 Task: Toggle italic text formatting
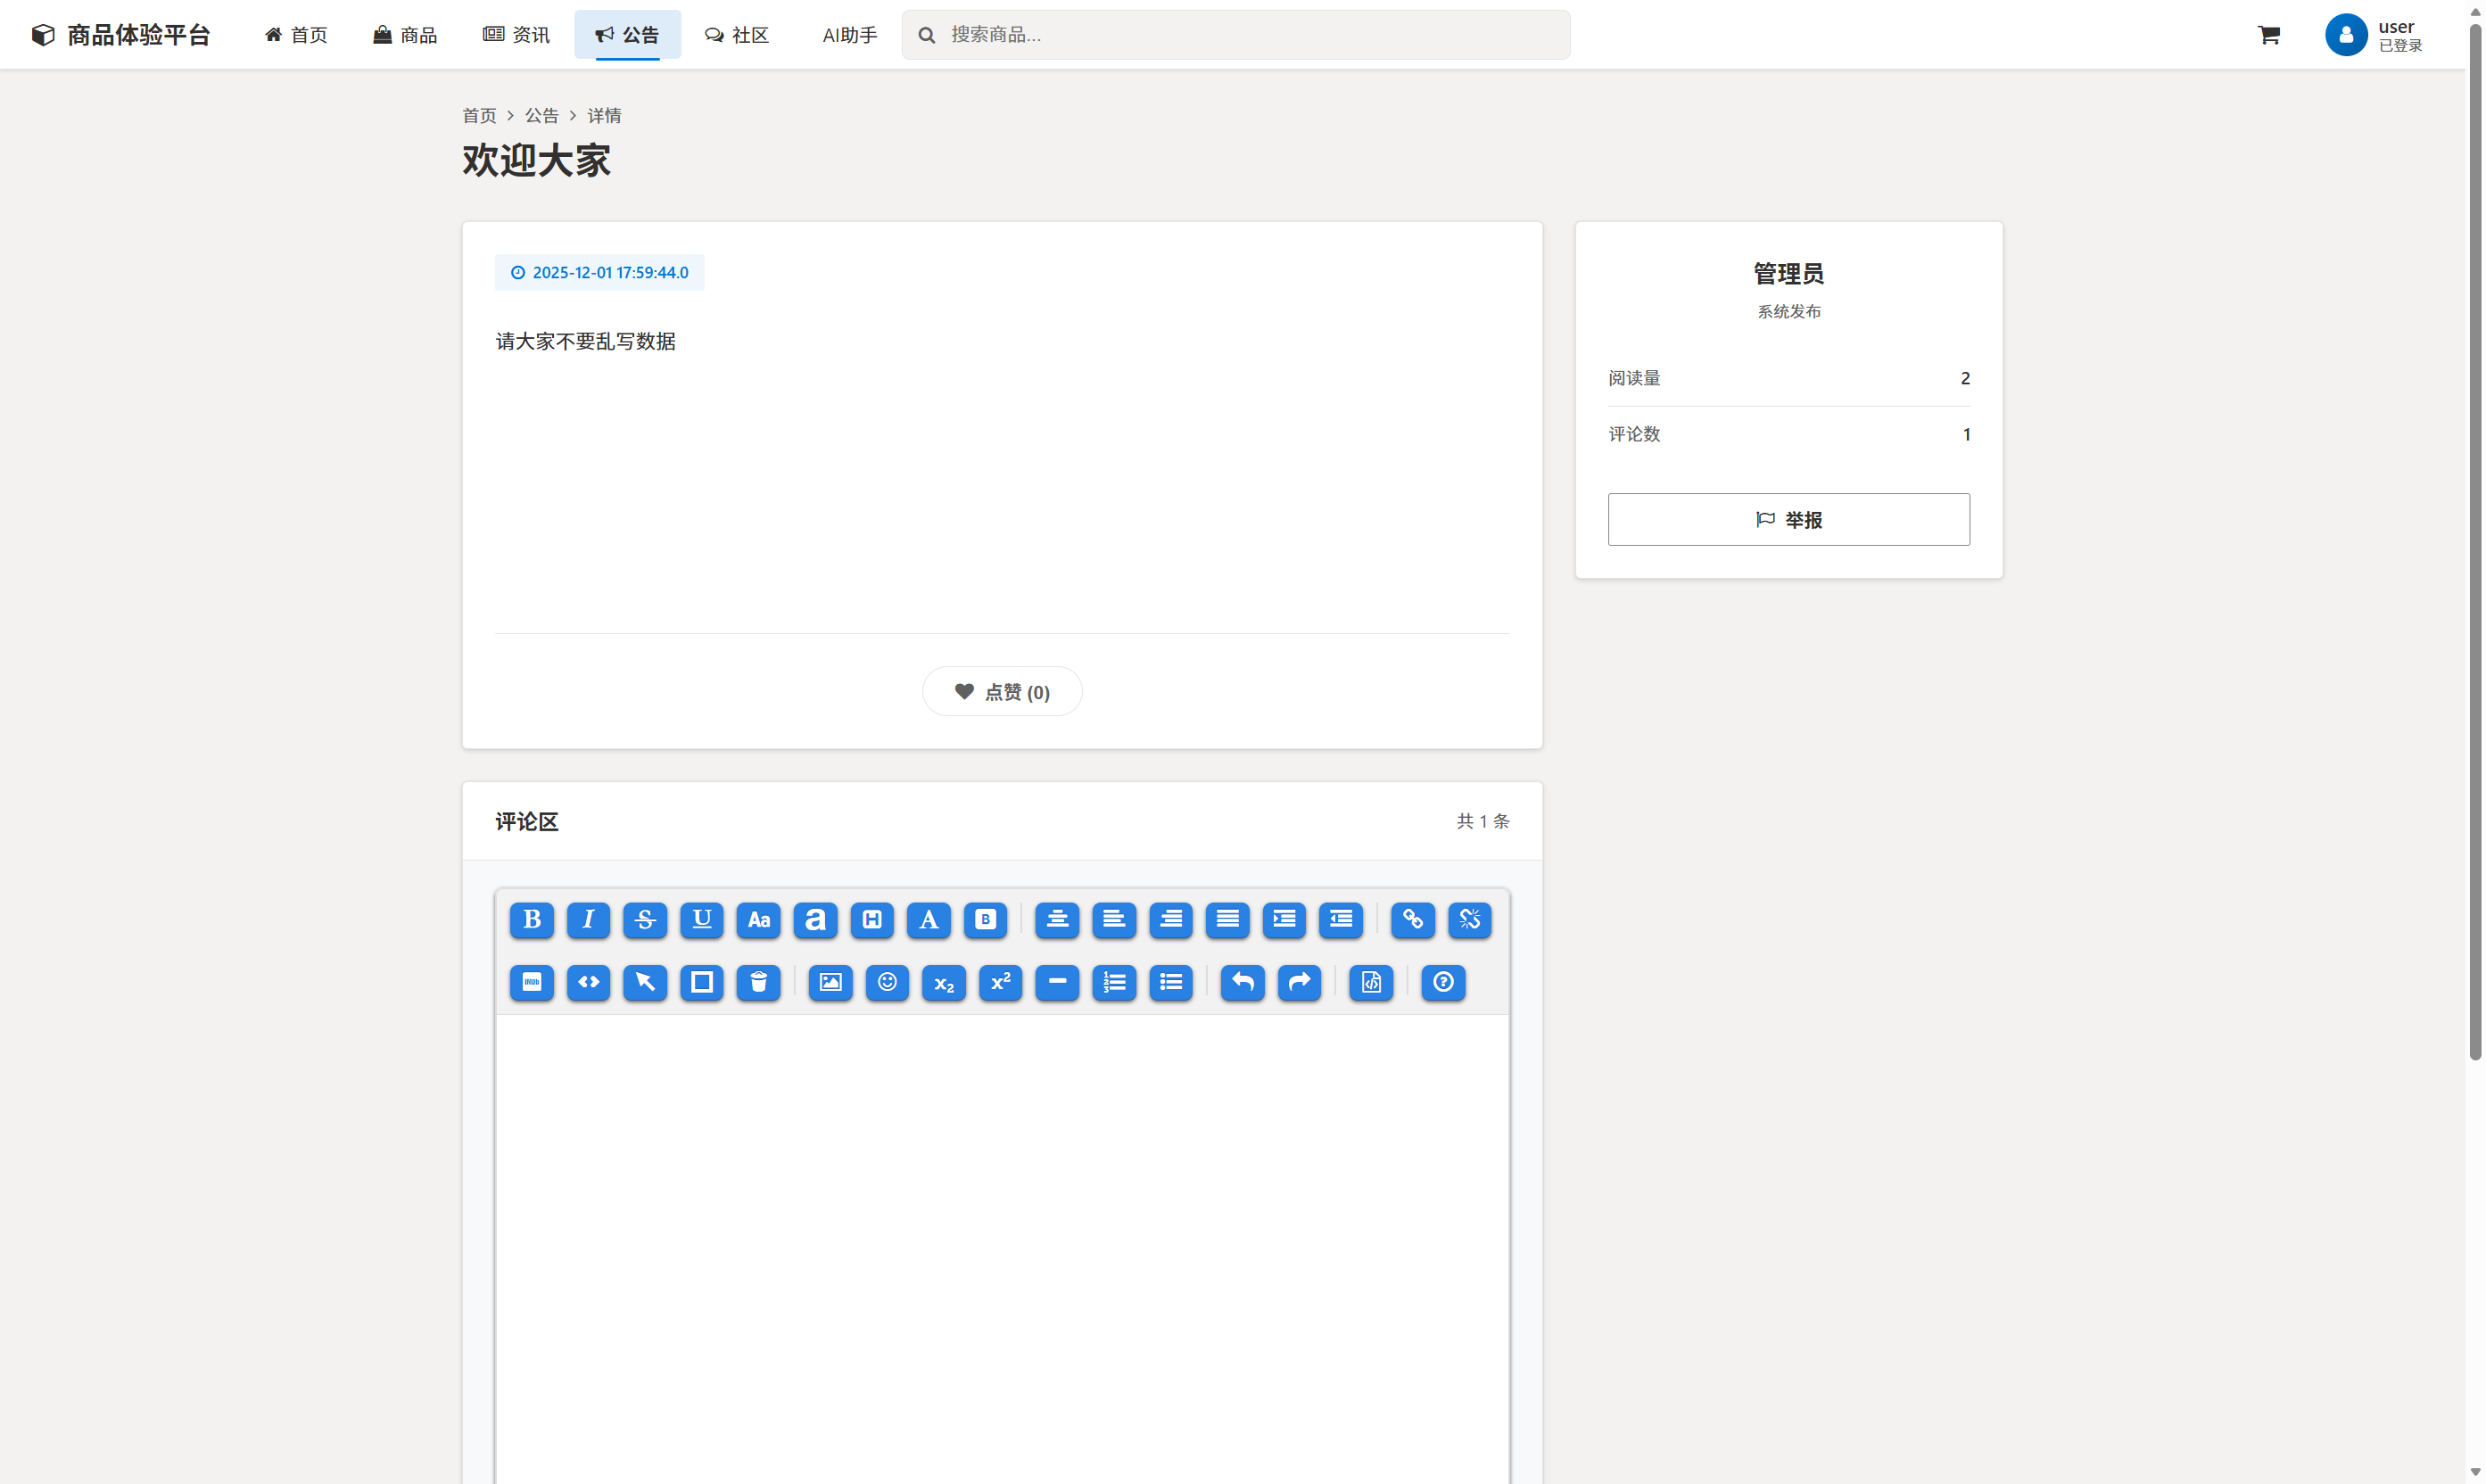(x=588, y=920)
